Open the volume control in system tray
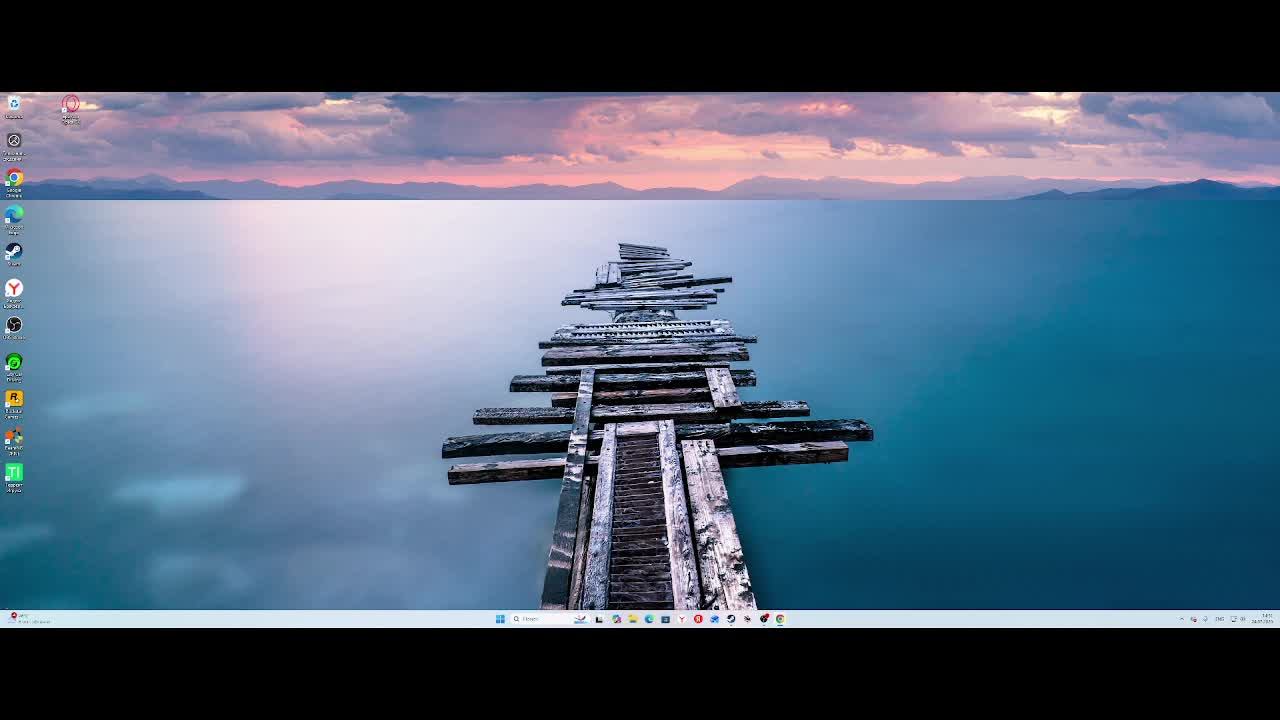The image size is (1280, 720). [1243, 619]
